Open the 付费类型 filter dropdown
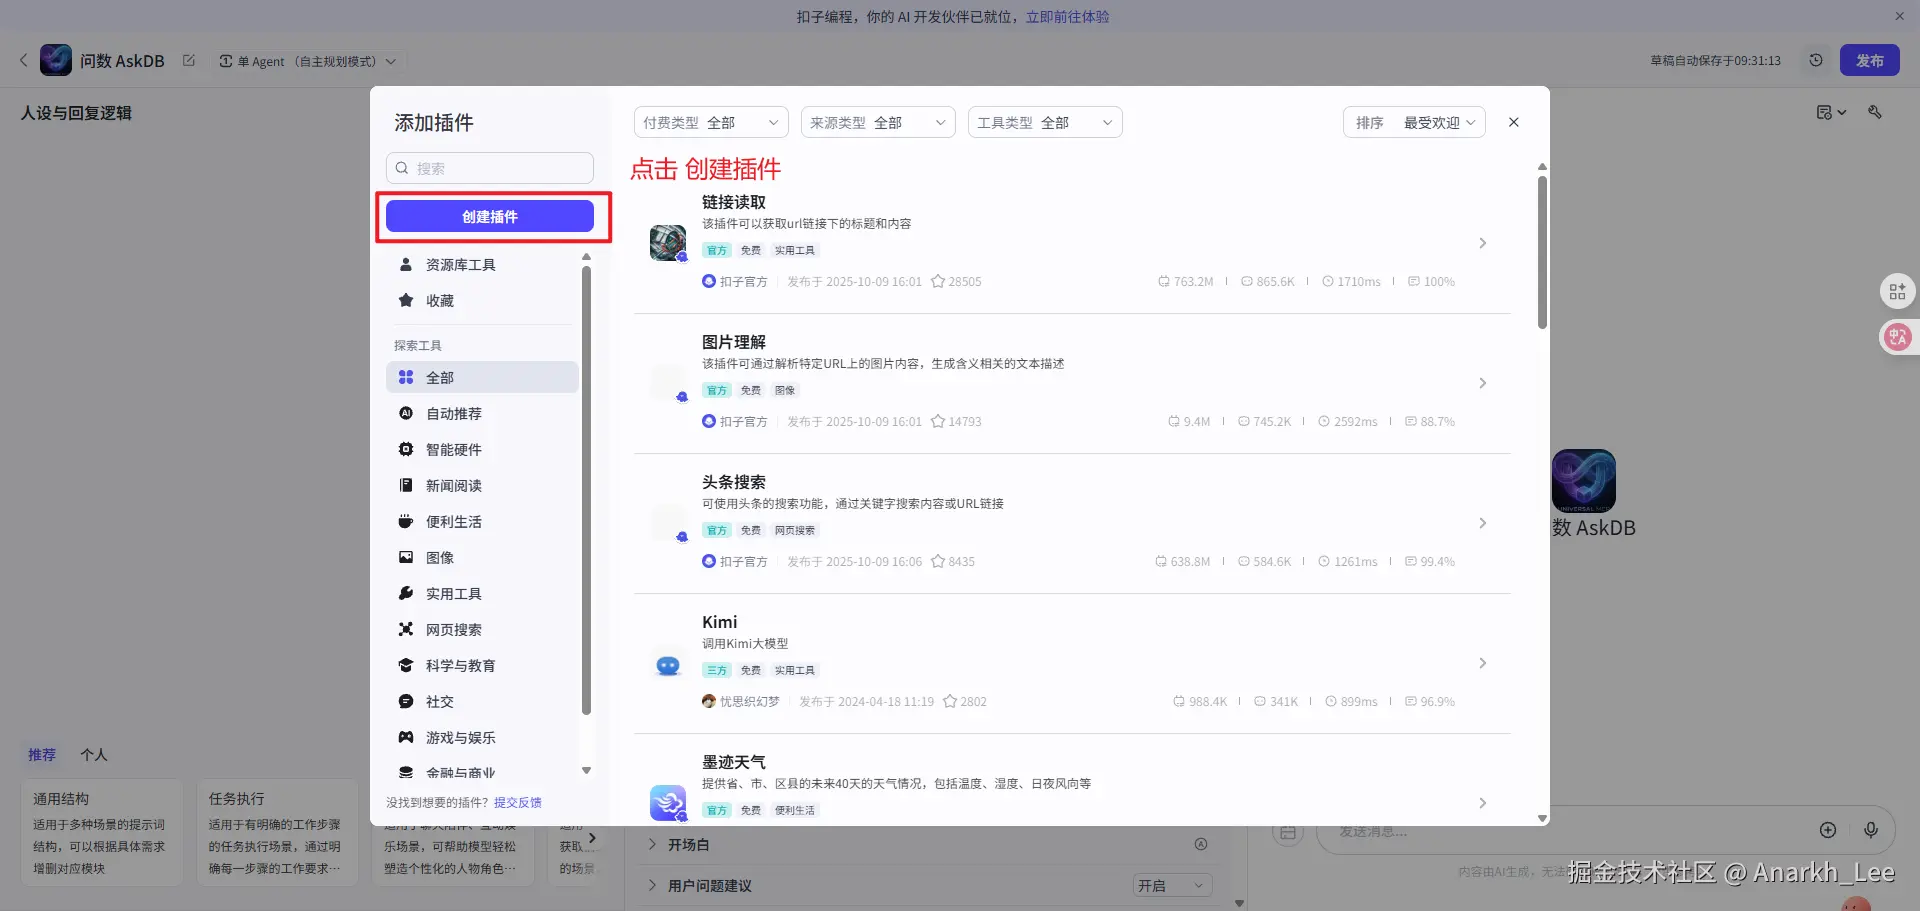This screenshot has height=911, width=1920. point(711,122)
